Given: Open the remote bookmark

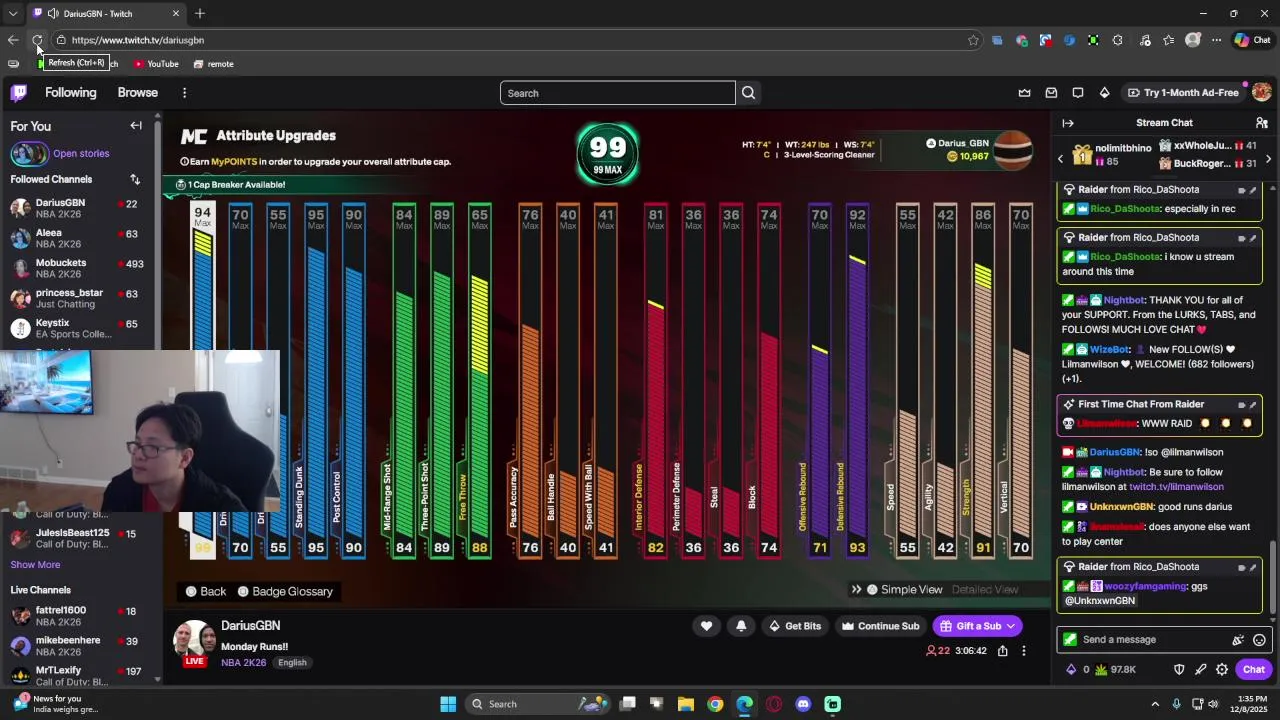Looking at the screenshot, I should [213, 64].
